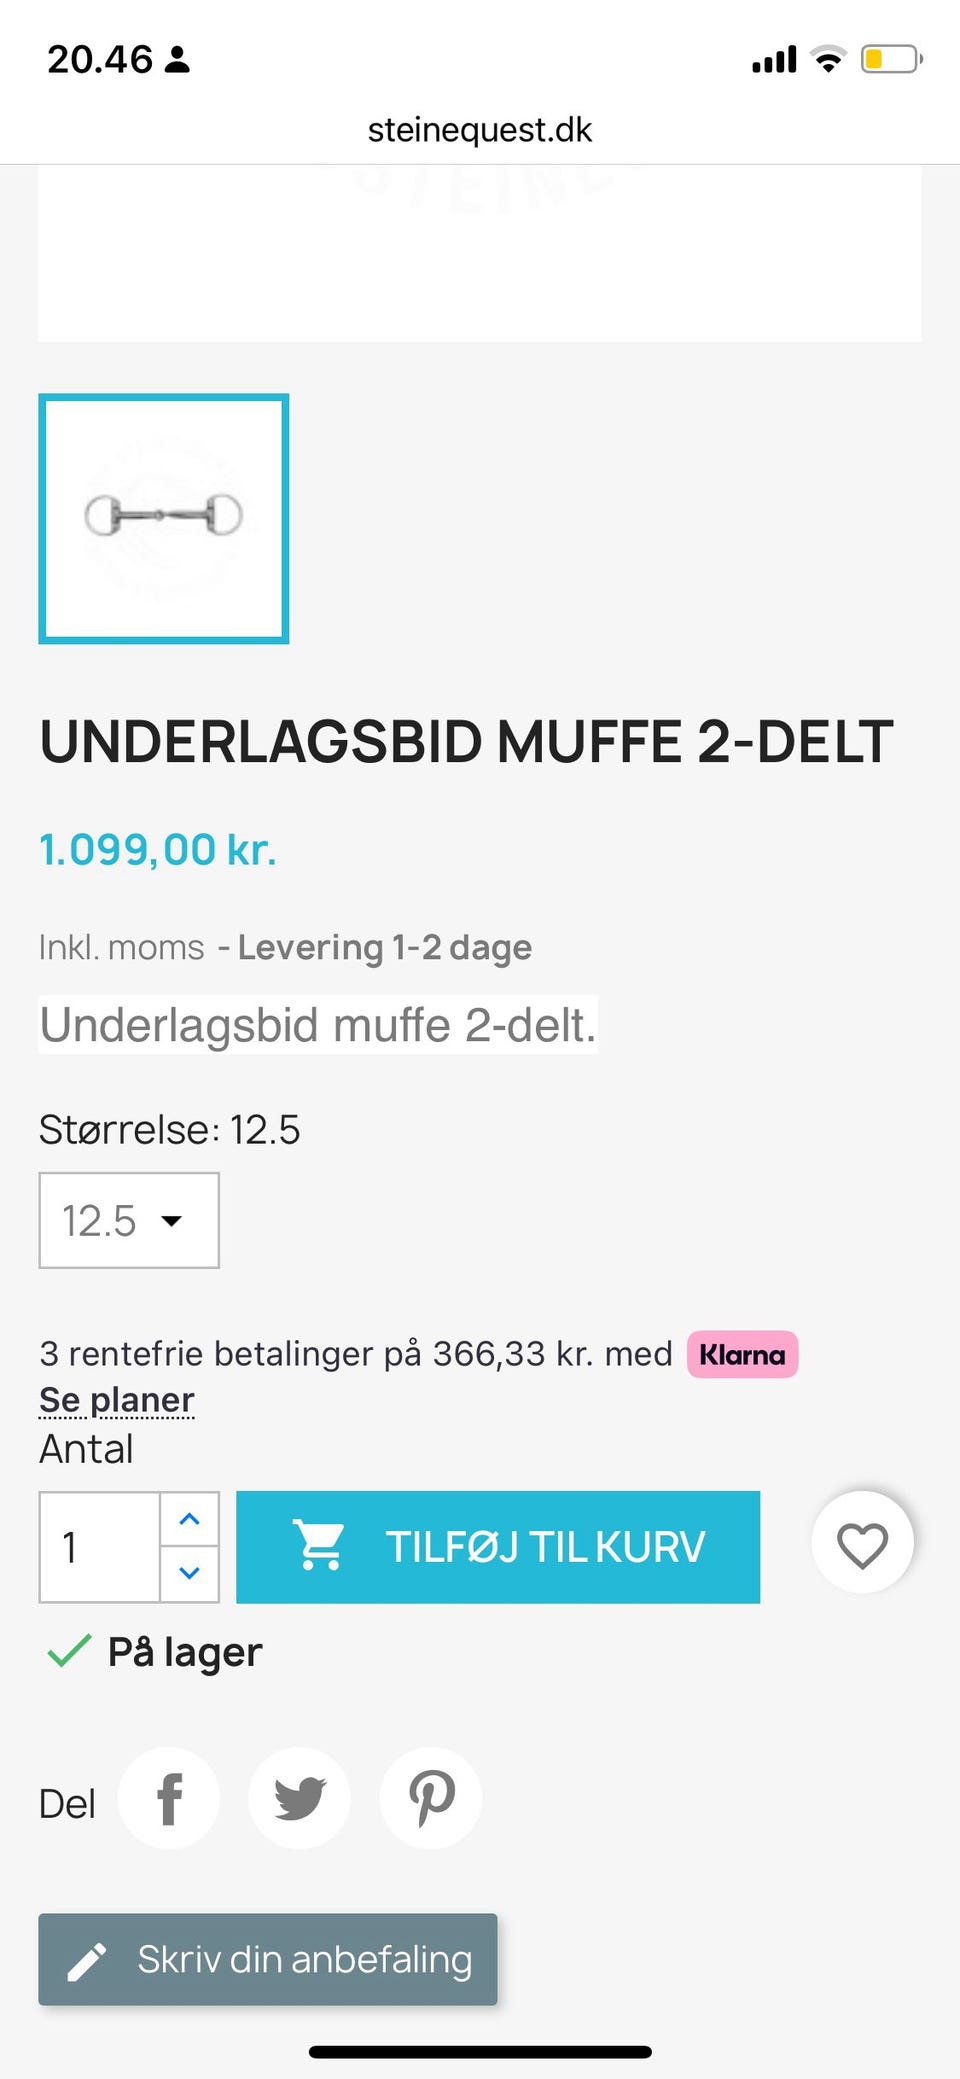Tap the large product image area
Image resolution: width=960 pixels, height=2079 pixels.
(480, 255)
